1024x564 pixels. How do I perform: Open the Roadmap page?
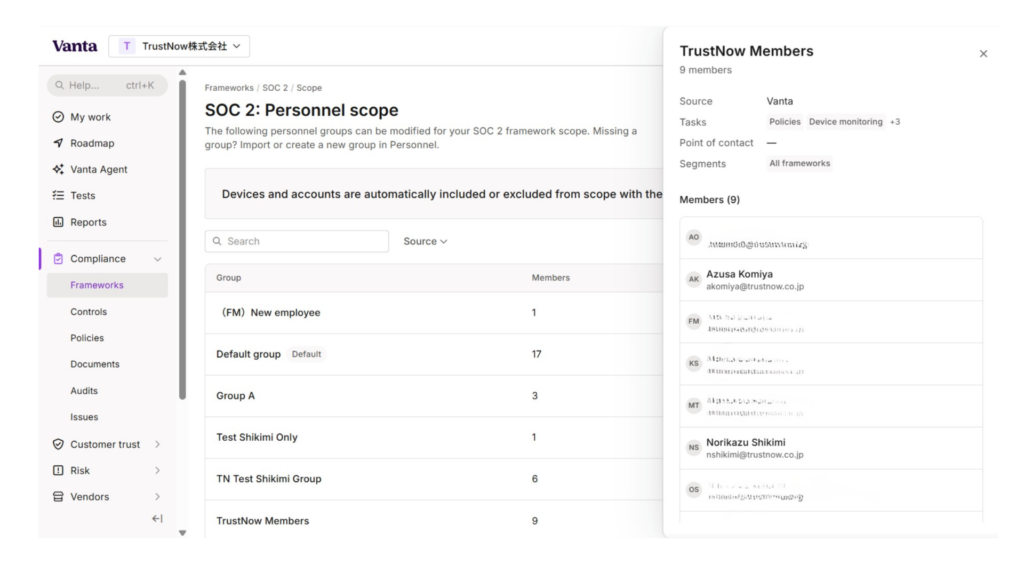[92, 143]
